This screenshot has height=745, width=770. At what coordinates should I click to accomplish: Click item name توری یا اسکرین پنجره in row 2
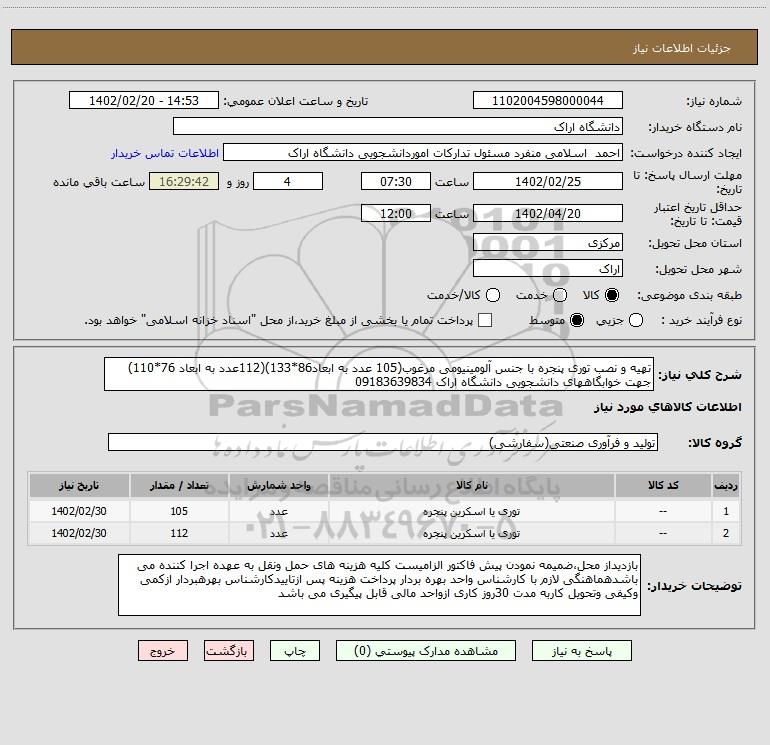[471, 533]
